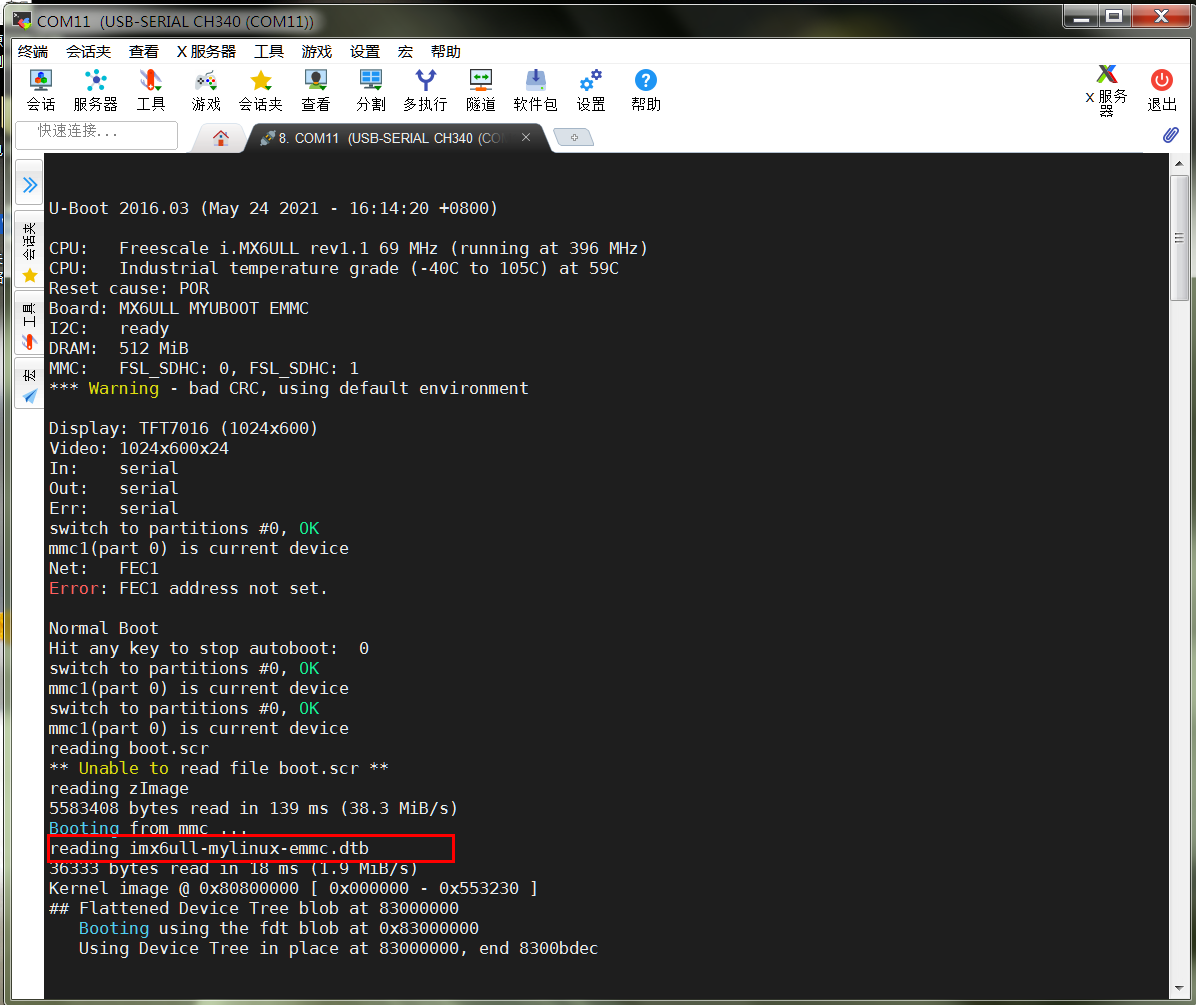1196x1005 pixels.
Task: Click the 'U-Boot 2016.03' line in terminal
Action: pyautogui.click(x=273, y=208)
